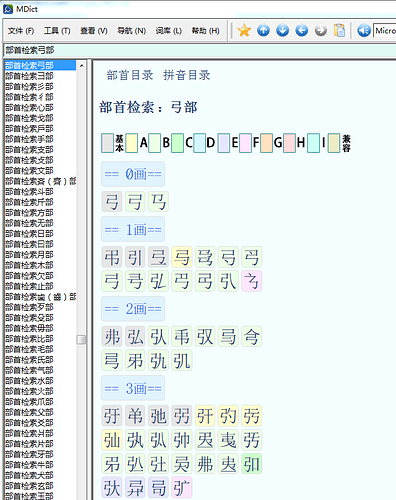Select 部首检索彳部 in the list
The image size is (396, 500).
point(40,97)
